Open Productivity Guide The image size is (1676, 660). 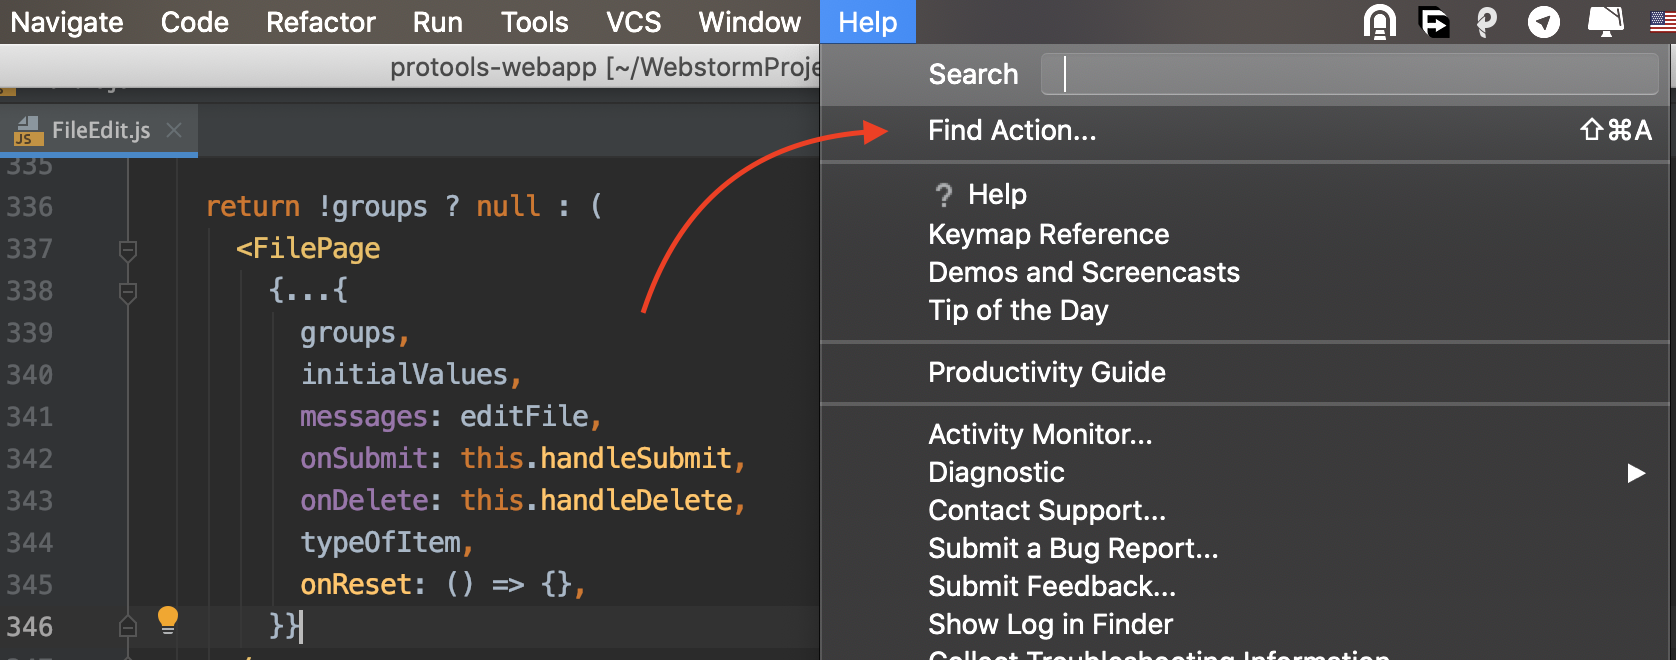[x=1245, y=372]
